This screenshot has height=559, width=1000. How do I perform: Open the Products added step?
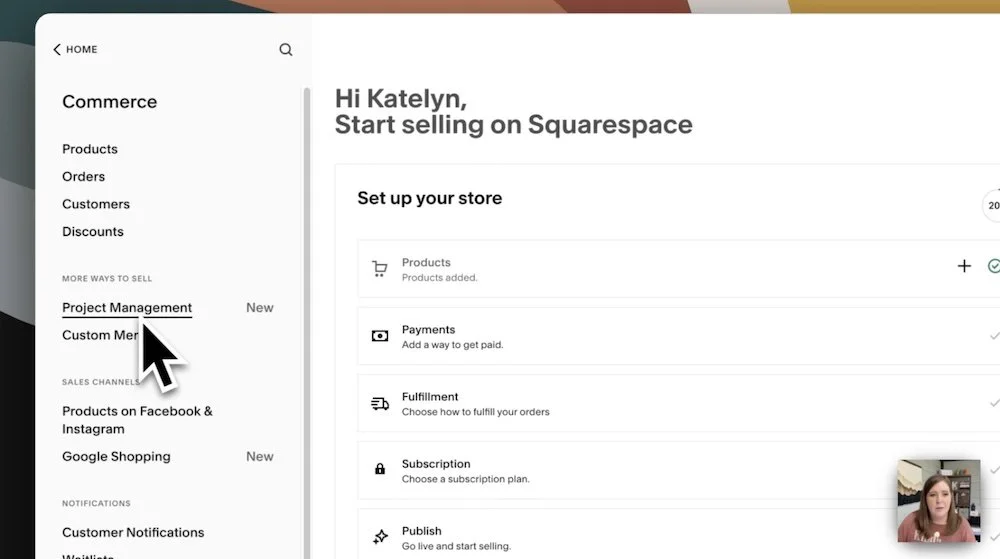[679, 269]
